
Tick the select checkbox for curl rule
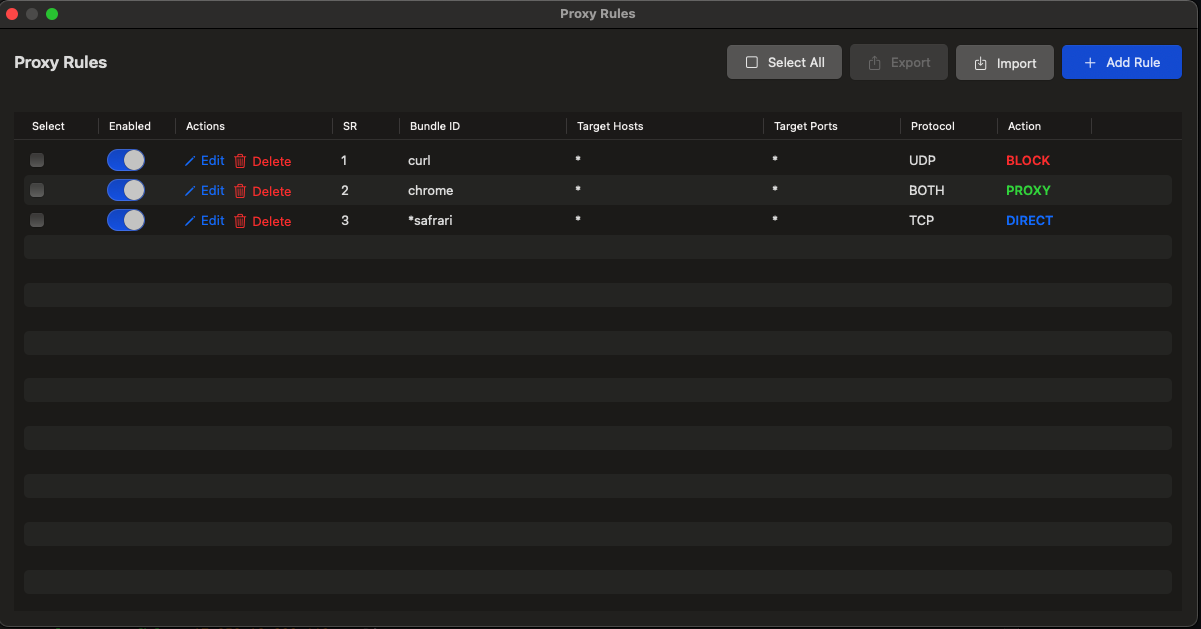[x=37, y=160]
